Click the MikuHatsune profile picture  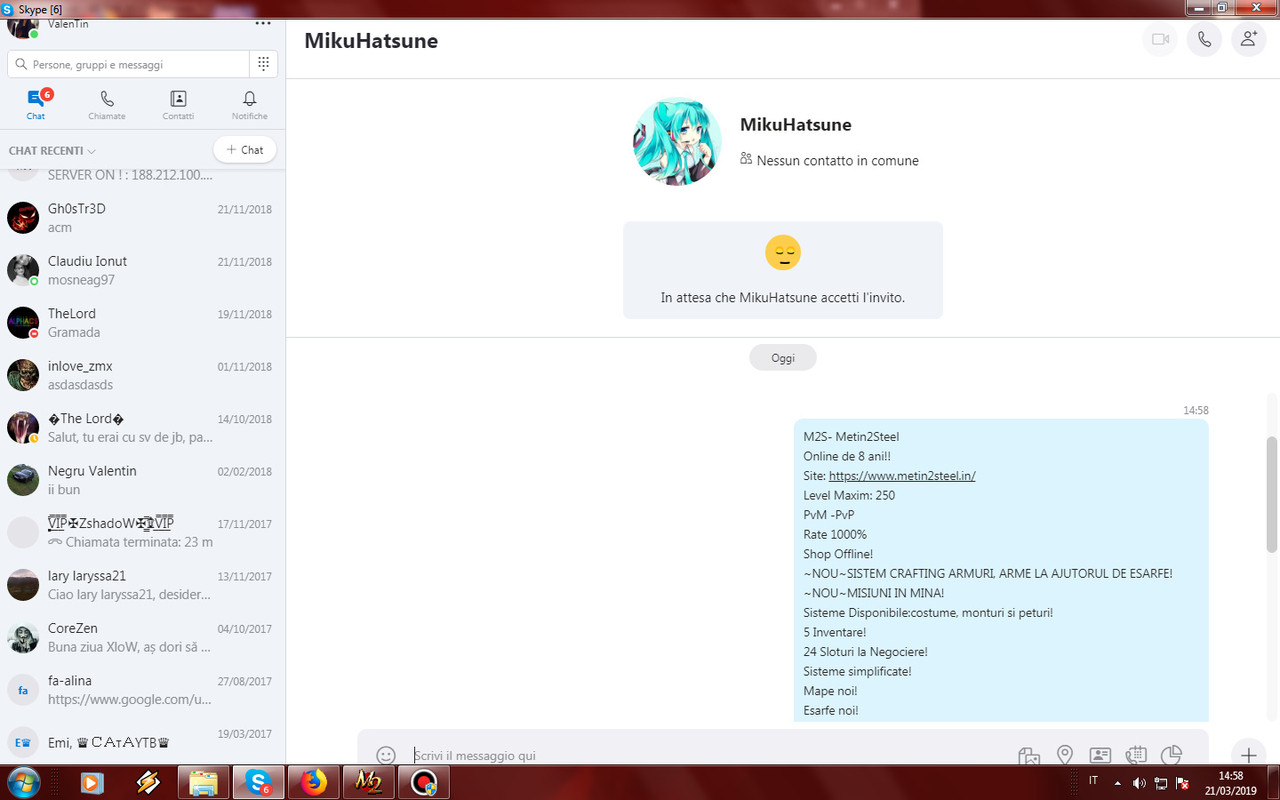pos(677,141)
